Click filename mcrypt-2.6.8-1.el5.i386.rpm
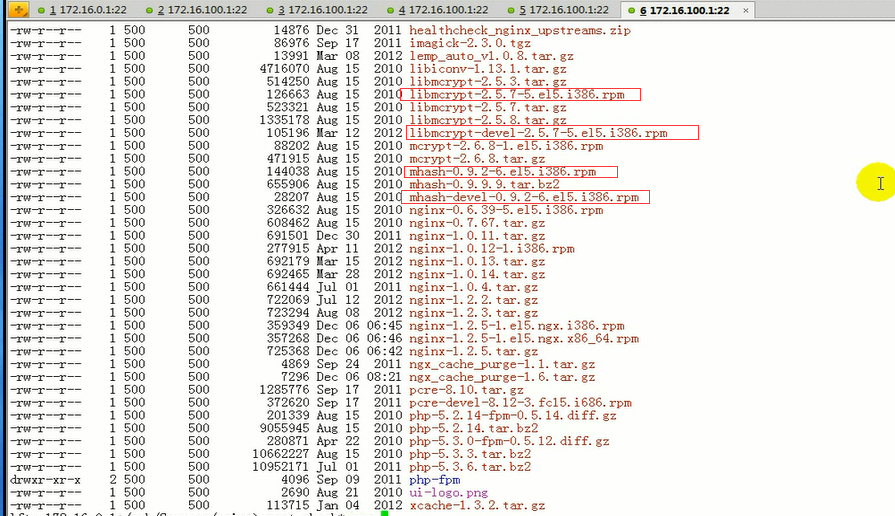The height and width of the screenshot is (516, 895). [x=506, y=146]
